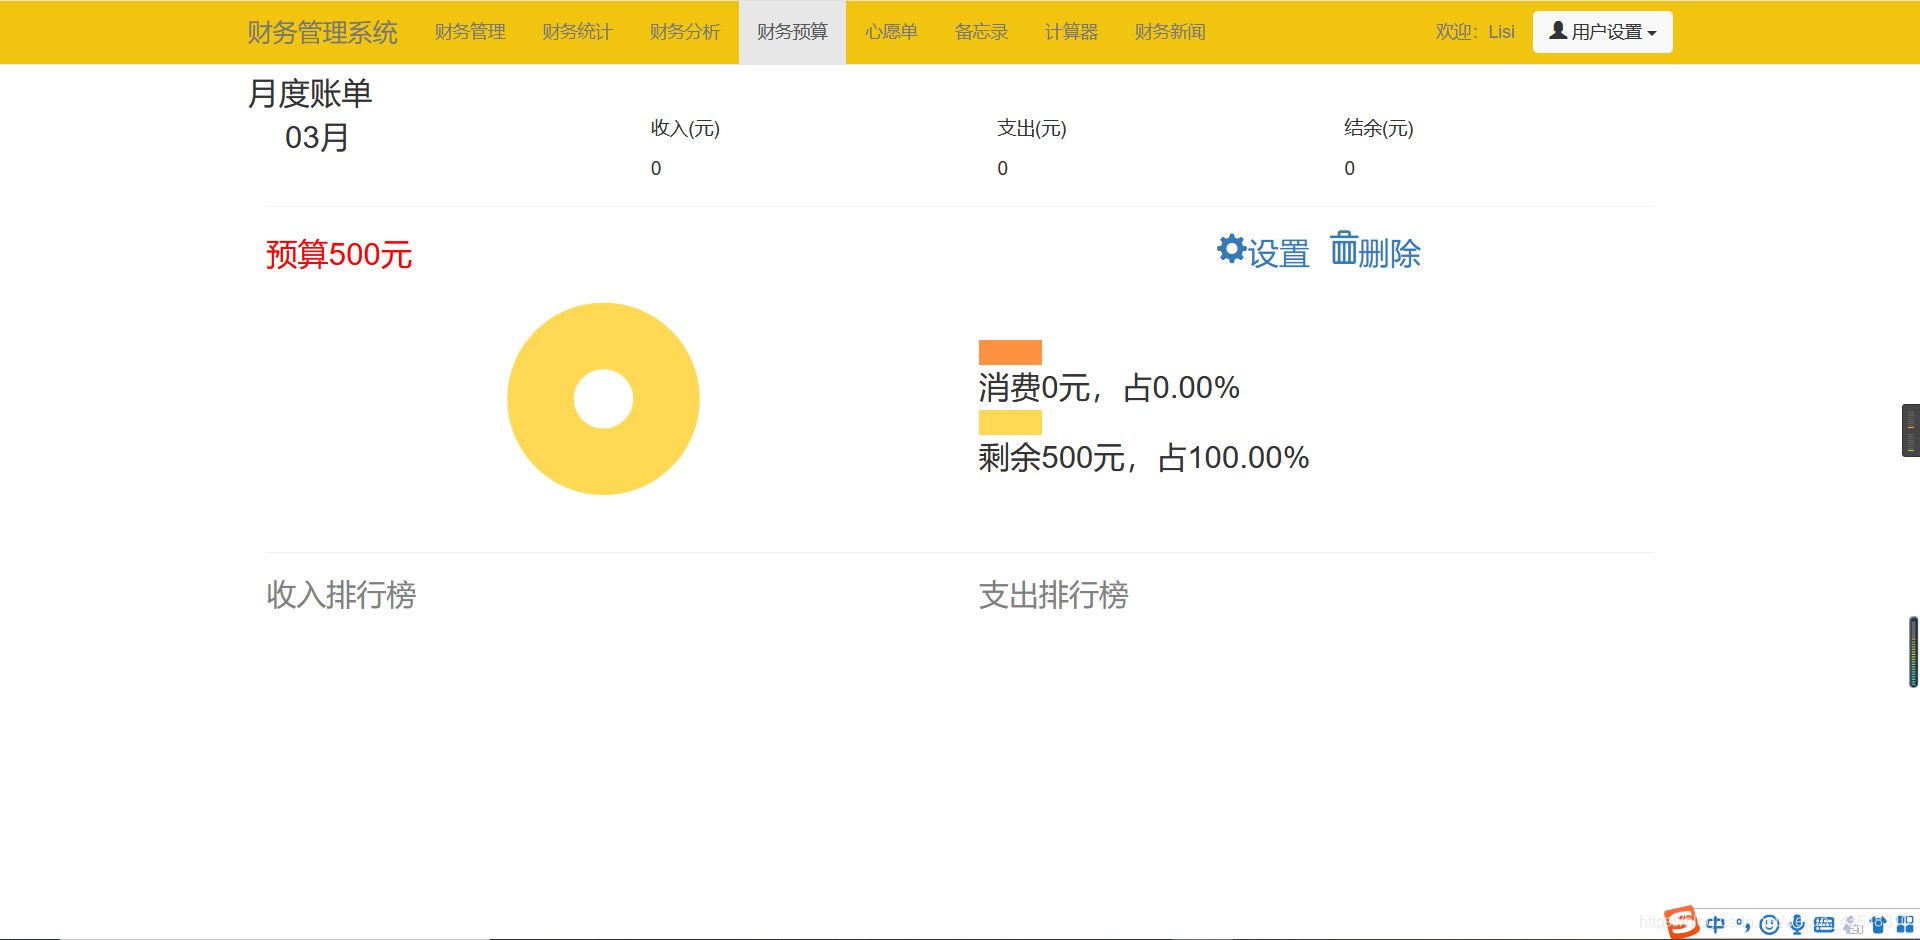
Task: Click the emoji smiley icon in input tray
Action: (x=1769, y=924)
